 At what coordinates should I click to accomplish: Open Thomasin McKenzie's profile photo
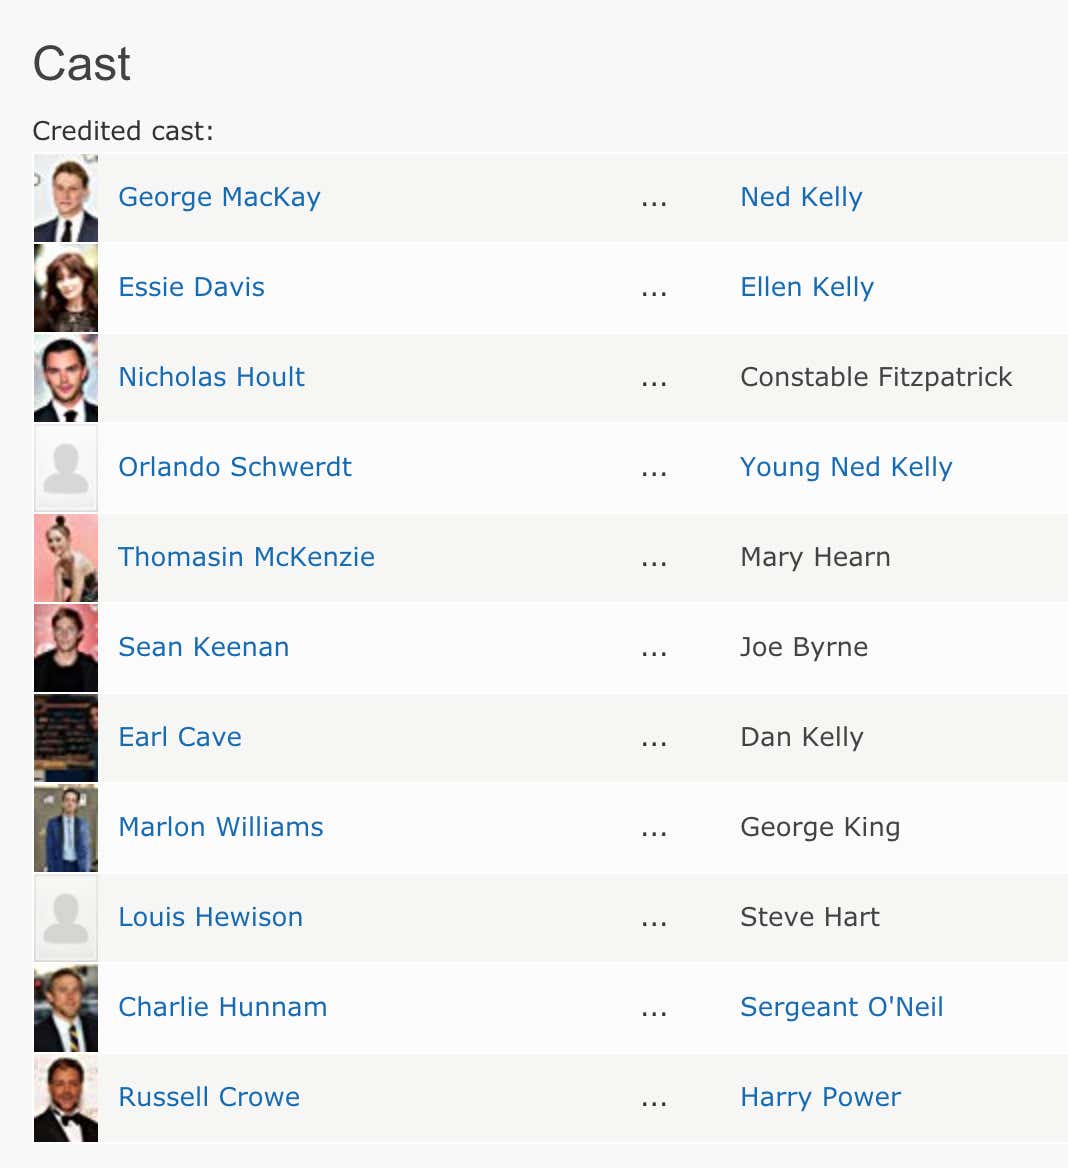(65, 557)
